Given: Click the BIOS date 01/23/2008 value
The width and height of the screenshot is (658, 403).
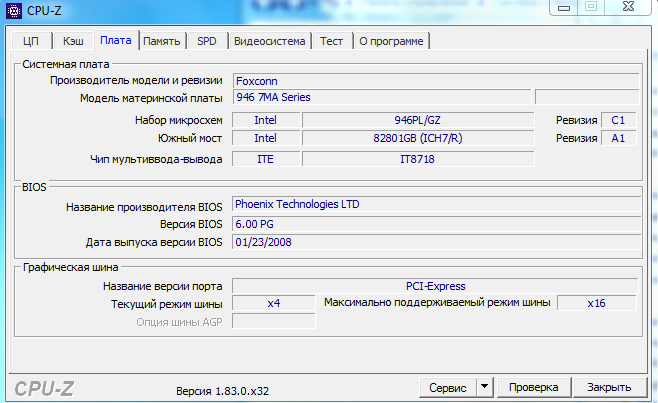Looking at the screenshot, I should coord(436,242).
